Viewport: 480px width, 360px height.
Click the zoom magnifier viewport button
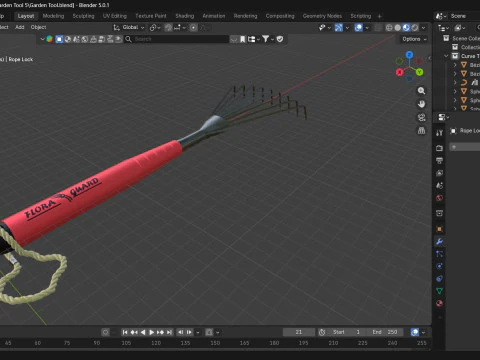tap(421, 91)
